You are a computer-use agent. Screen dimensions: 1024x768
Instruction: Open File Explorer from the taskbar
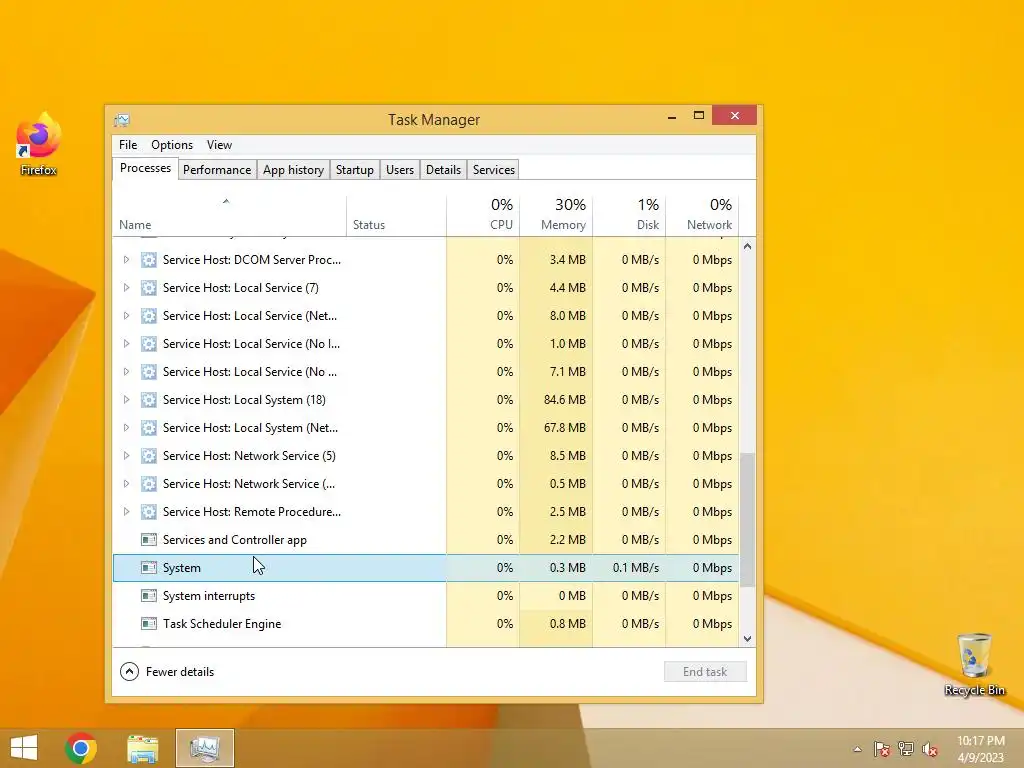pyautogui.click(x=142, y=748)
